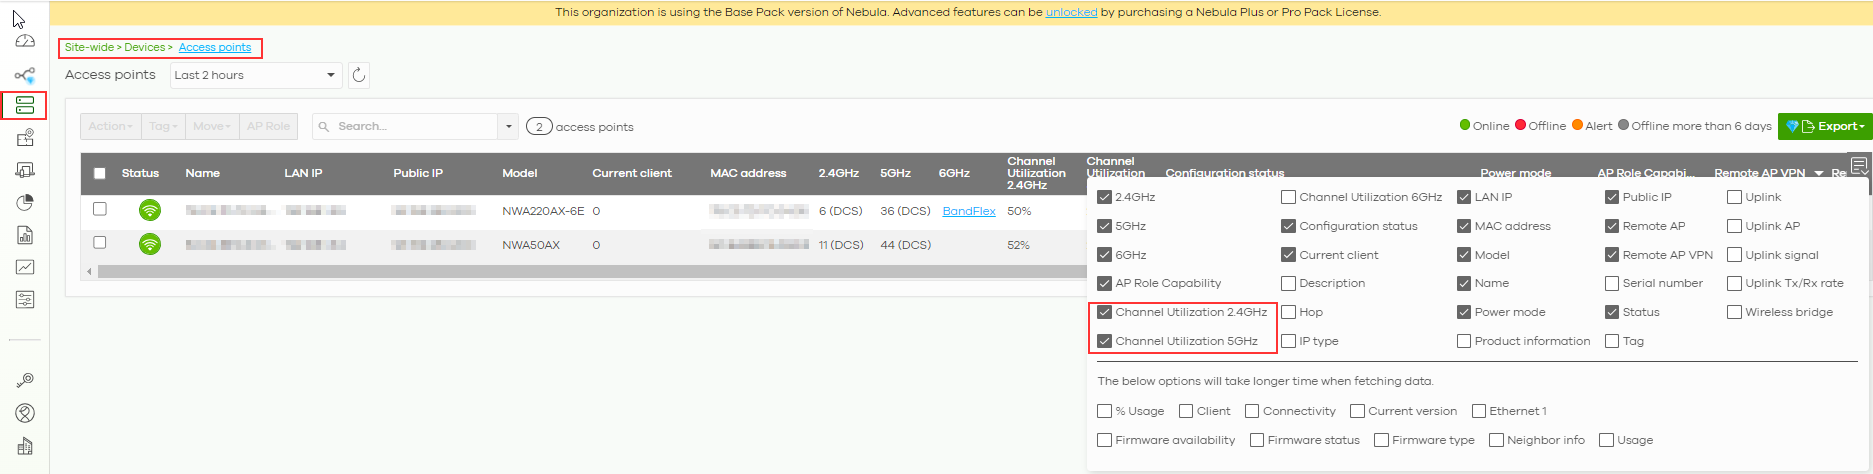Open the Last 2 hours time dropdown
1873x474 pixels.
pos(255,75)
